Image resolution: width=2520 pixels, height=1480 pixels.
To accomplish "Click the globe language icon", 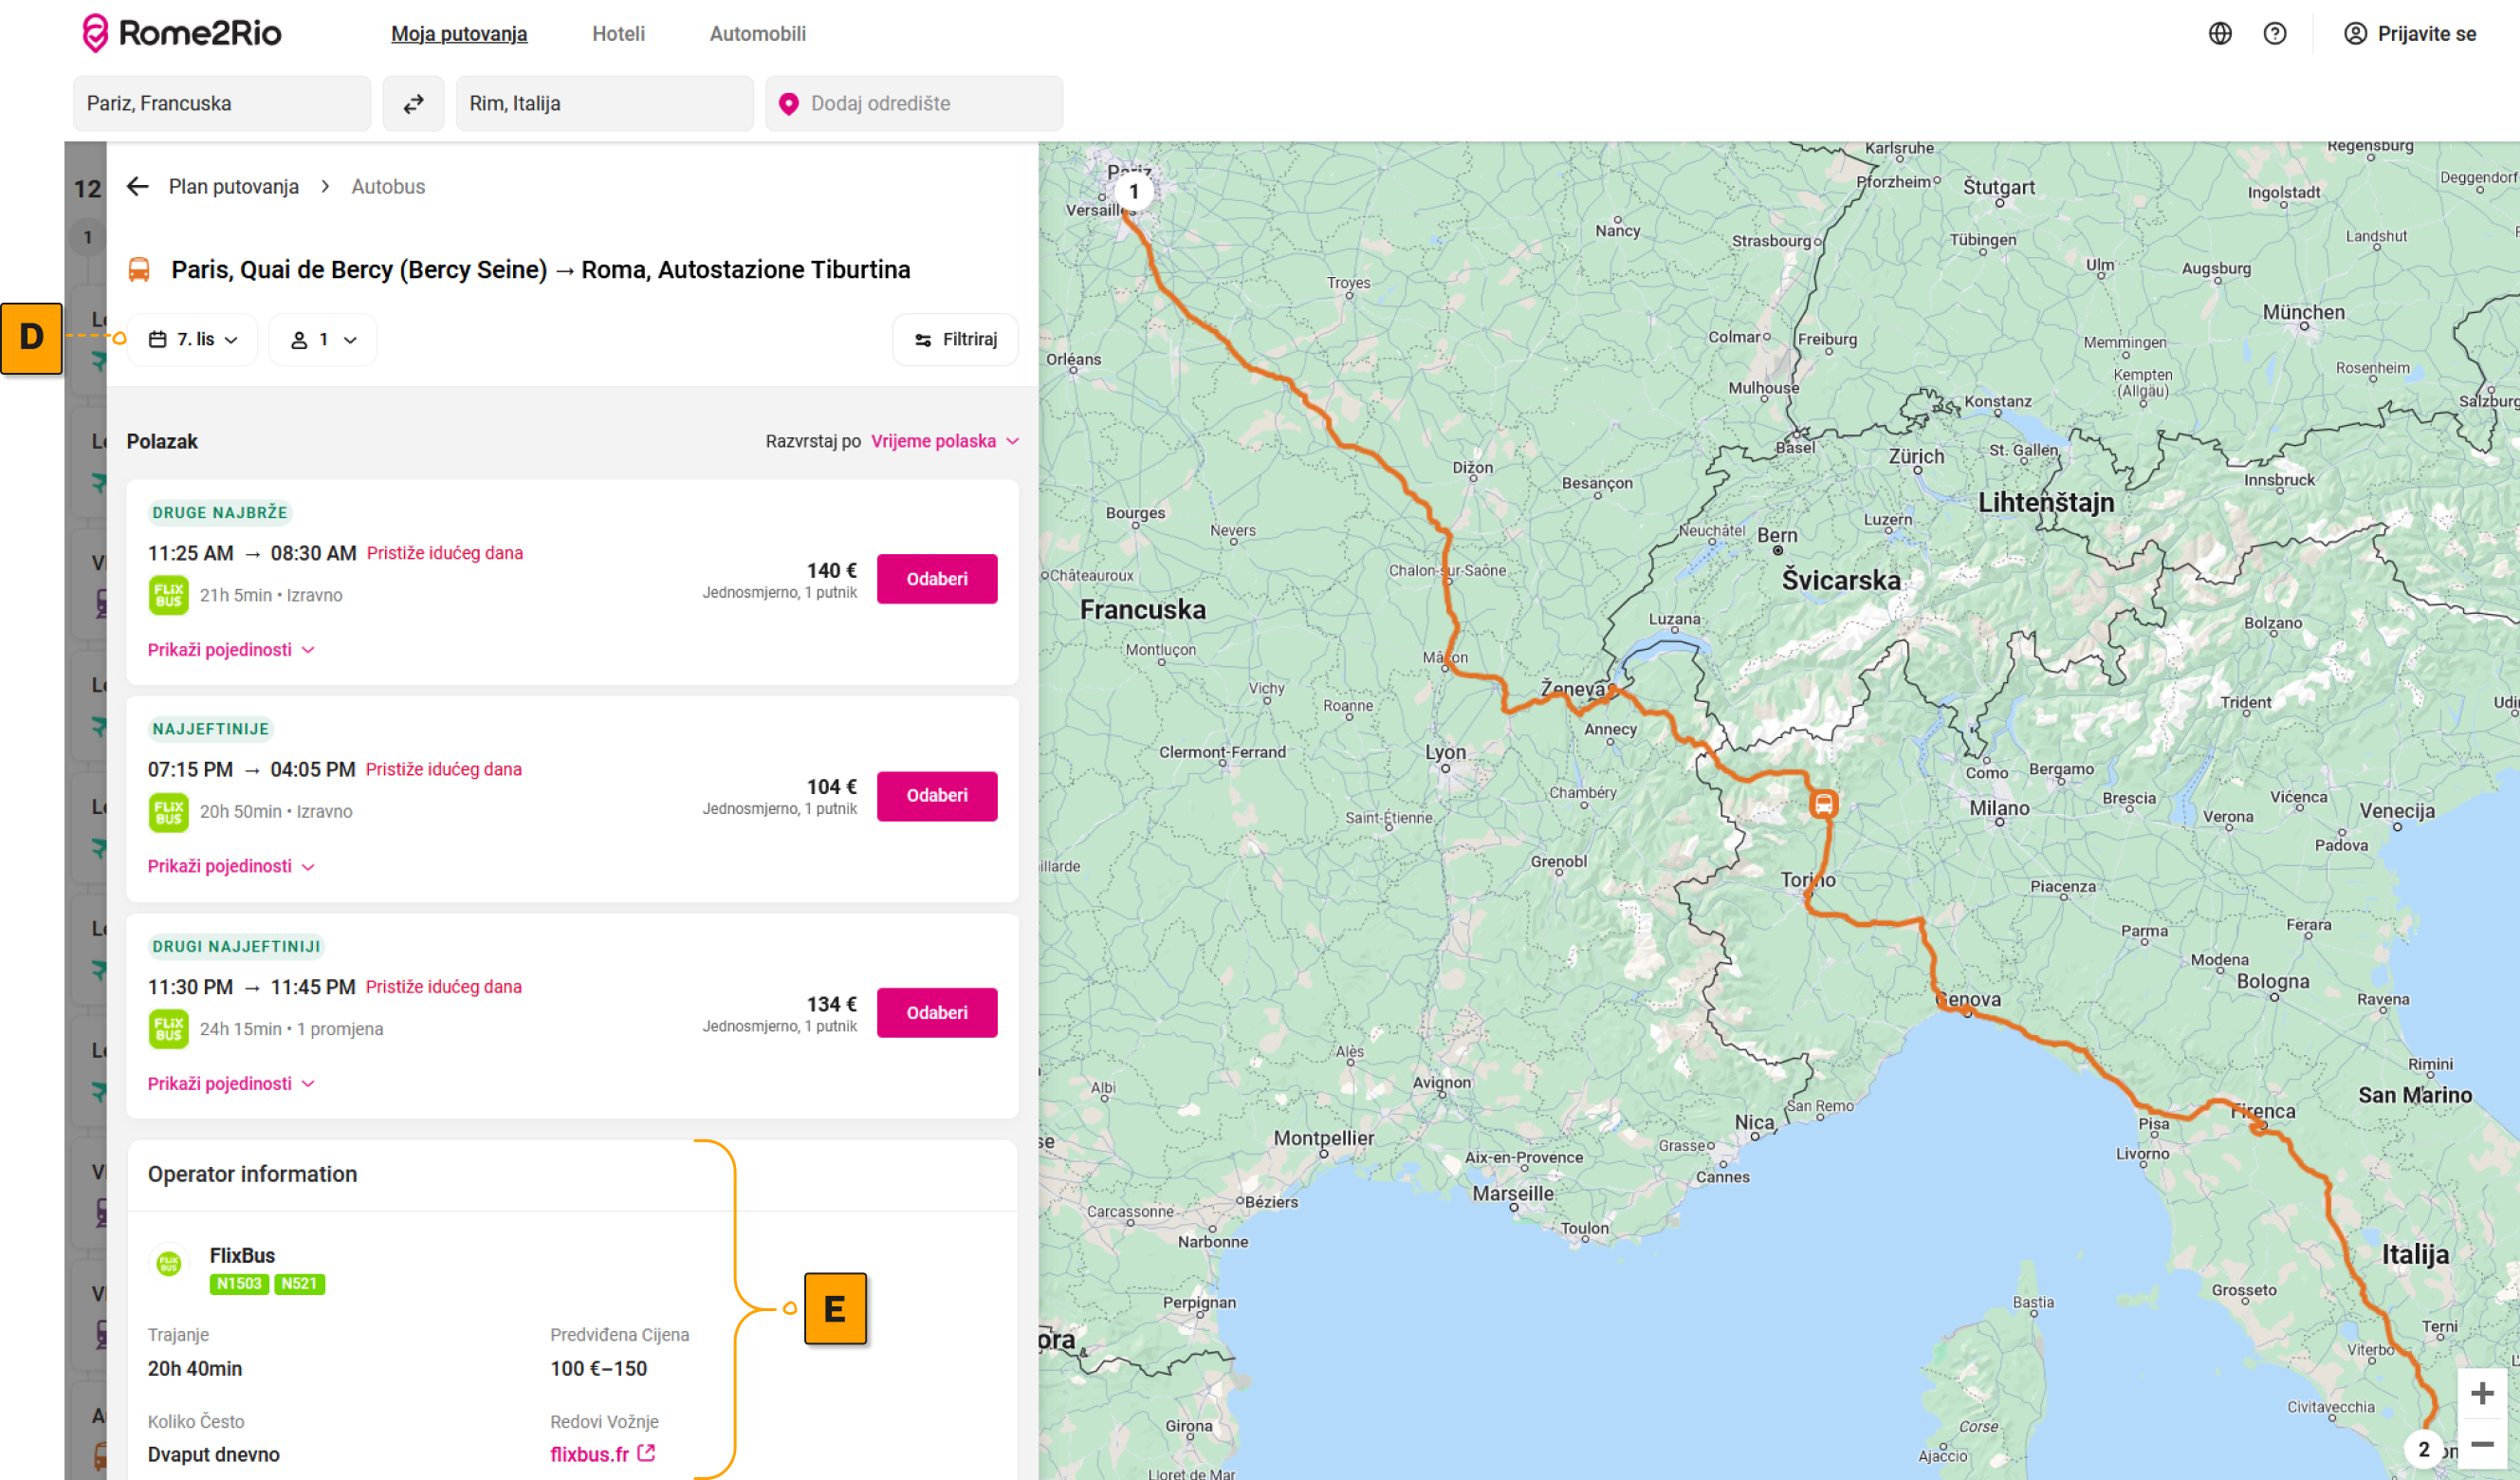I will pyautogui.click(x=2219, y=34).
